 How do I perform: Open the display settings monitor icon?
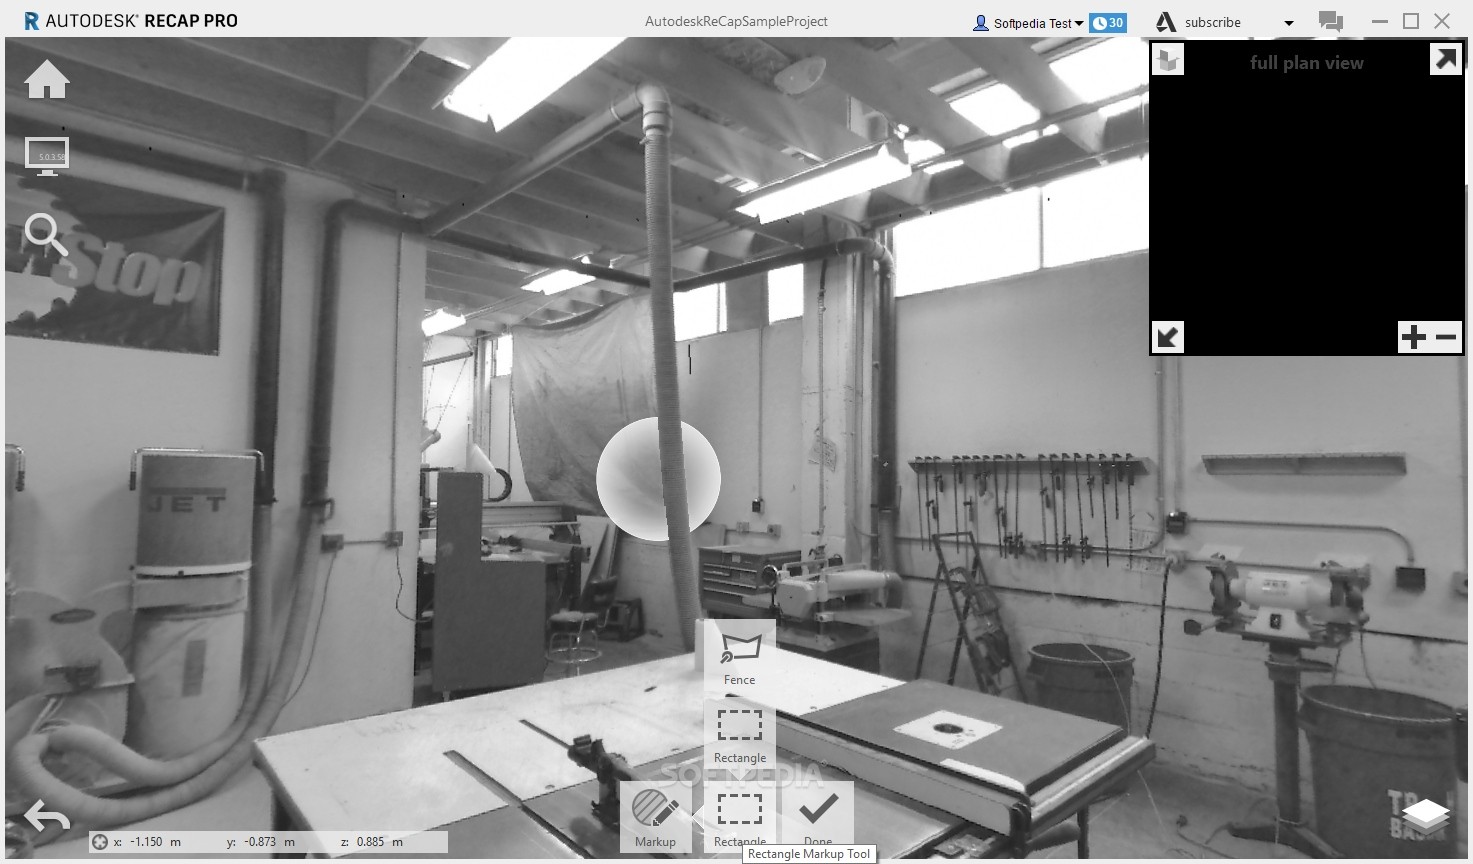[47, 156]
